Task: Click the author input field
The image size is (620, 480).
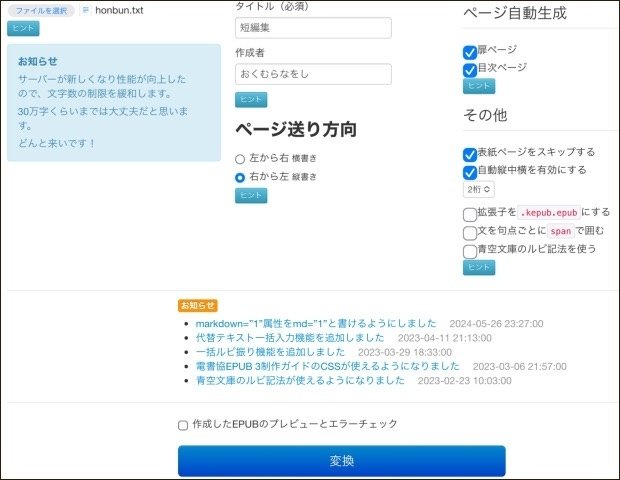Action: click(313, 74)
